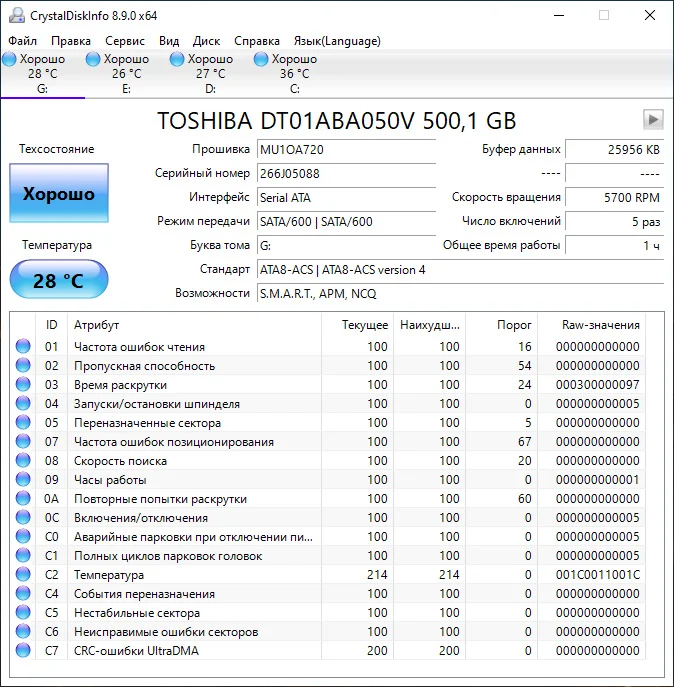The width and height of the screenshot is (674, 687).
Task: Click the Наихудш... column header
Action: pos(429,325)
